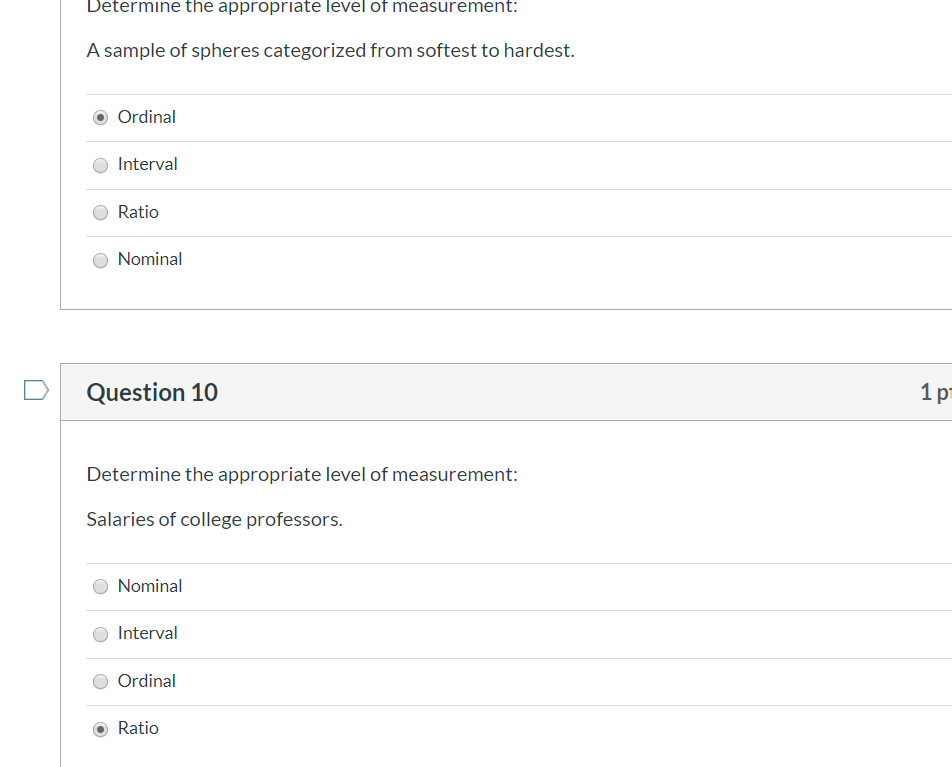Click the flag icon next to Question 10
The height and width of the screenshot is (767, 952).
(x=34, y=390)
